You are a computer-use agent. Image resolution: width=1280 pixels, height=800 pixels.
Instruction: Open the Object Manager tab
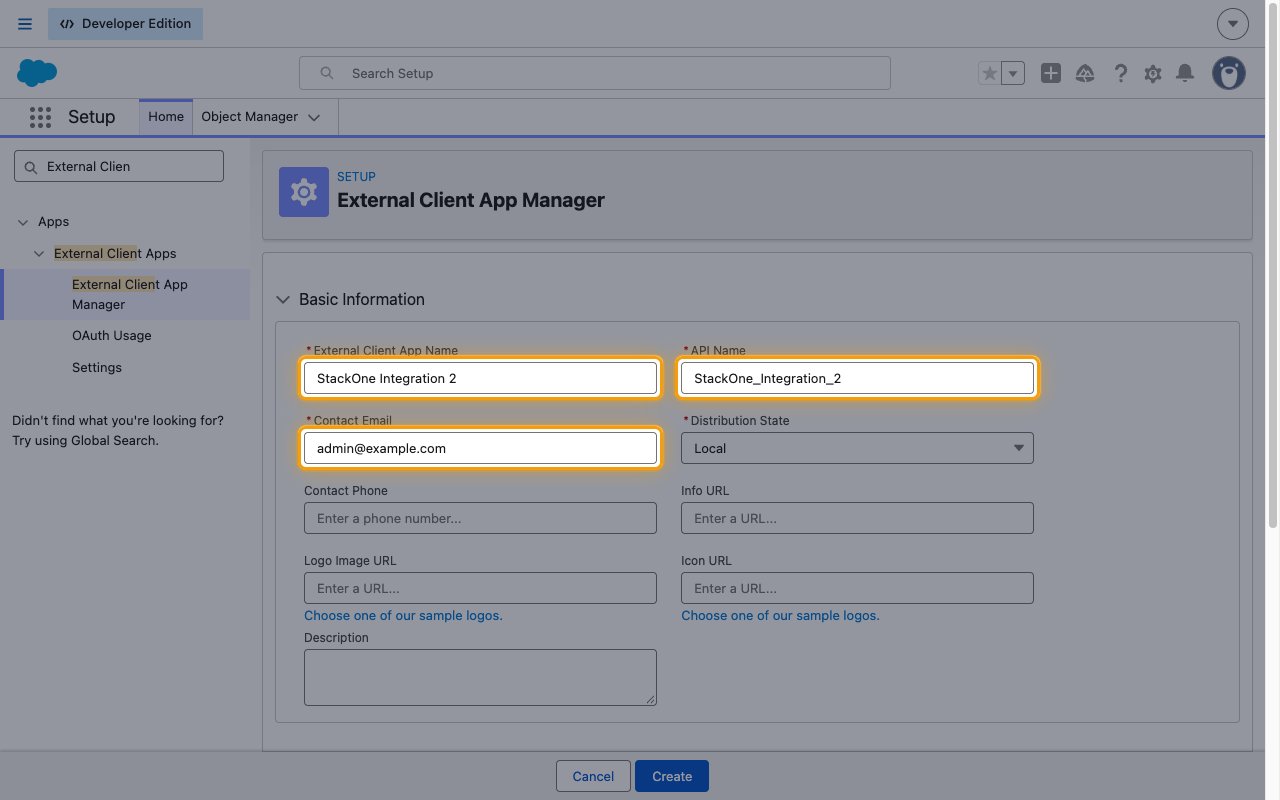pyautogui.click(x=250, y=117)
